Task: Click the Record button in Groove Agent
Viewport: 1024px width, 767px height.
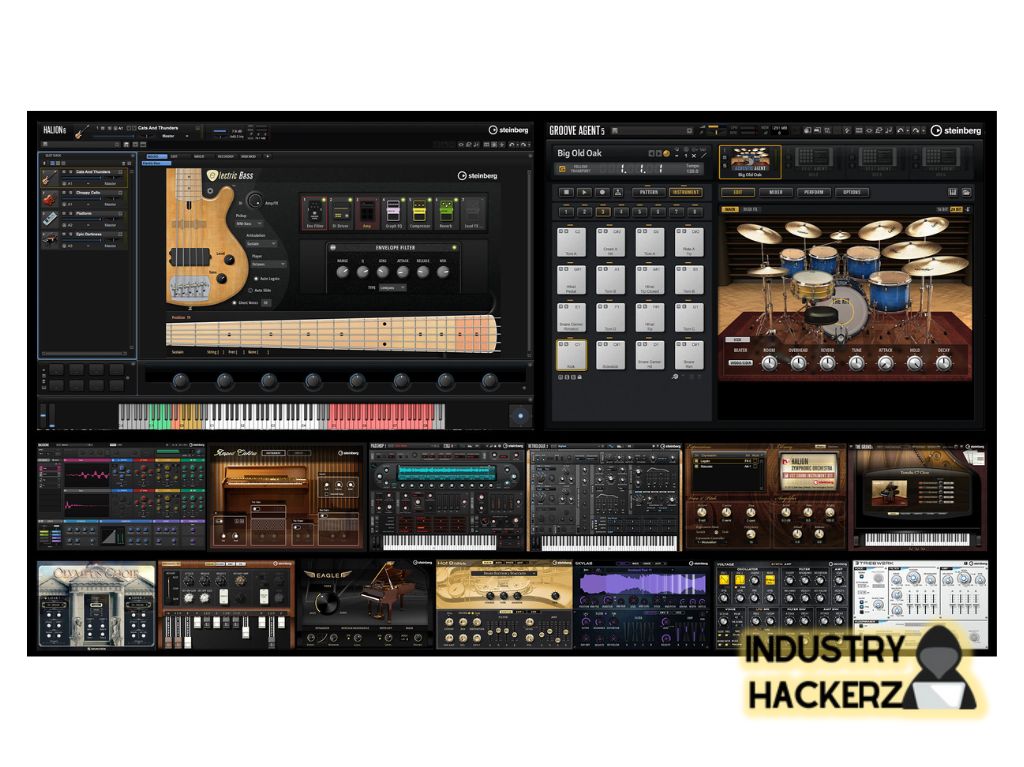Action: tap(601, 192)
